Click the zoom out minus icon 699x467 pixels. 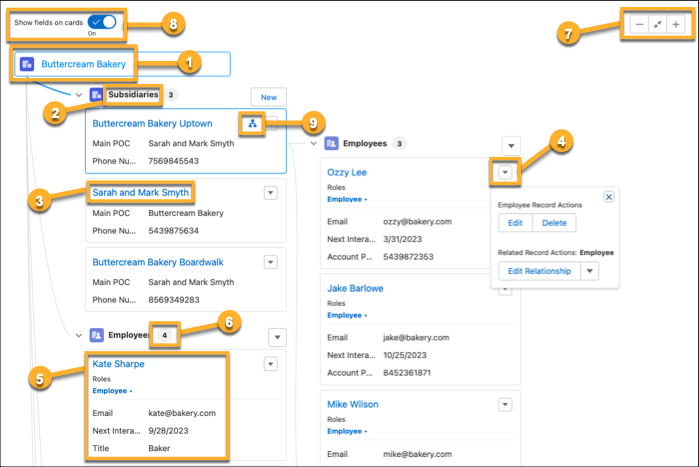click(x=638, y=24)
